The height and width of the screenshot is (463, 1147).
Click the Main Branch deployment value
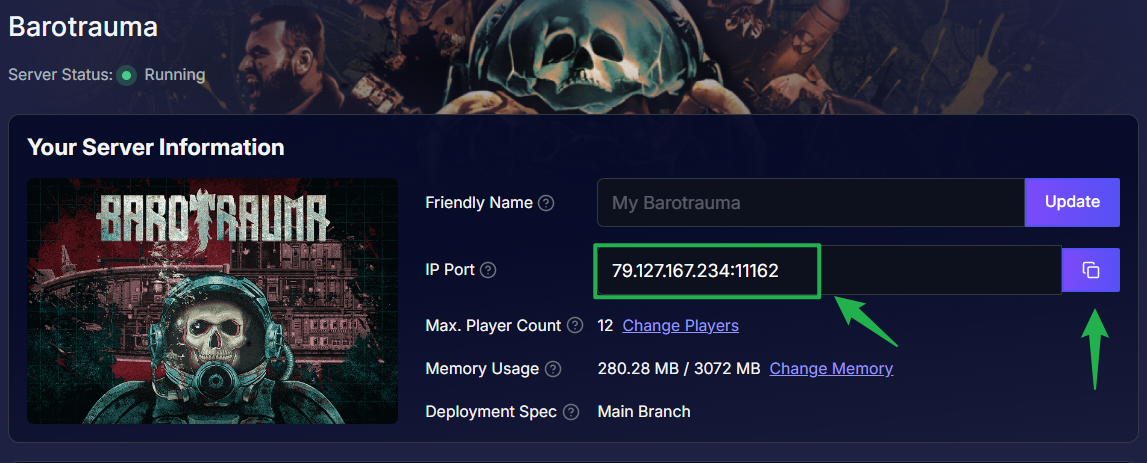point(643,412)
